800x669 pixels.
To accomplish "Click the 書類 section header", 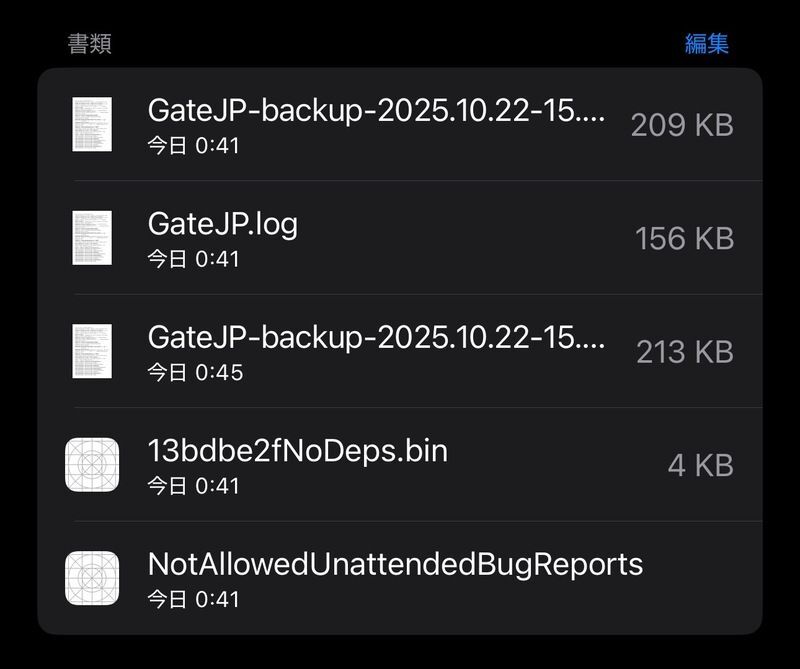I will tap(89, 43).
